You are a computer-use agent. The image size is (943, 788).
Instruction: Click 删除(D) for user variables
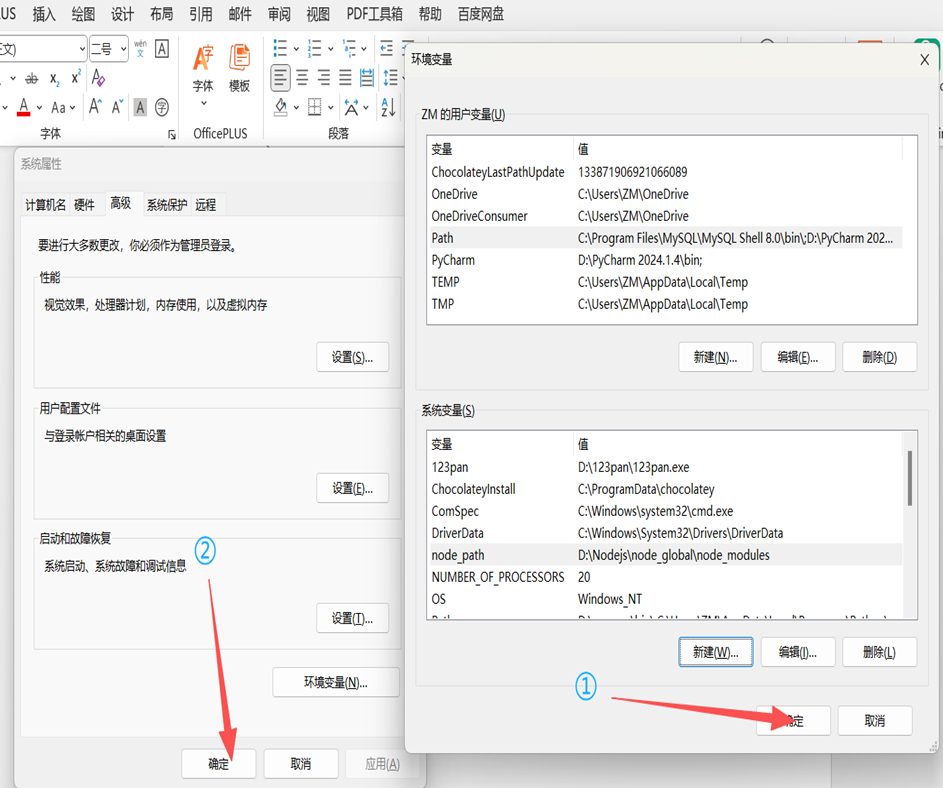point(879,357)
